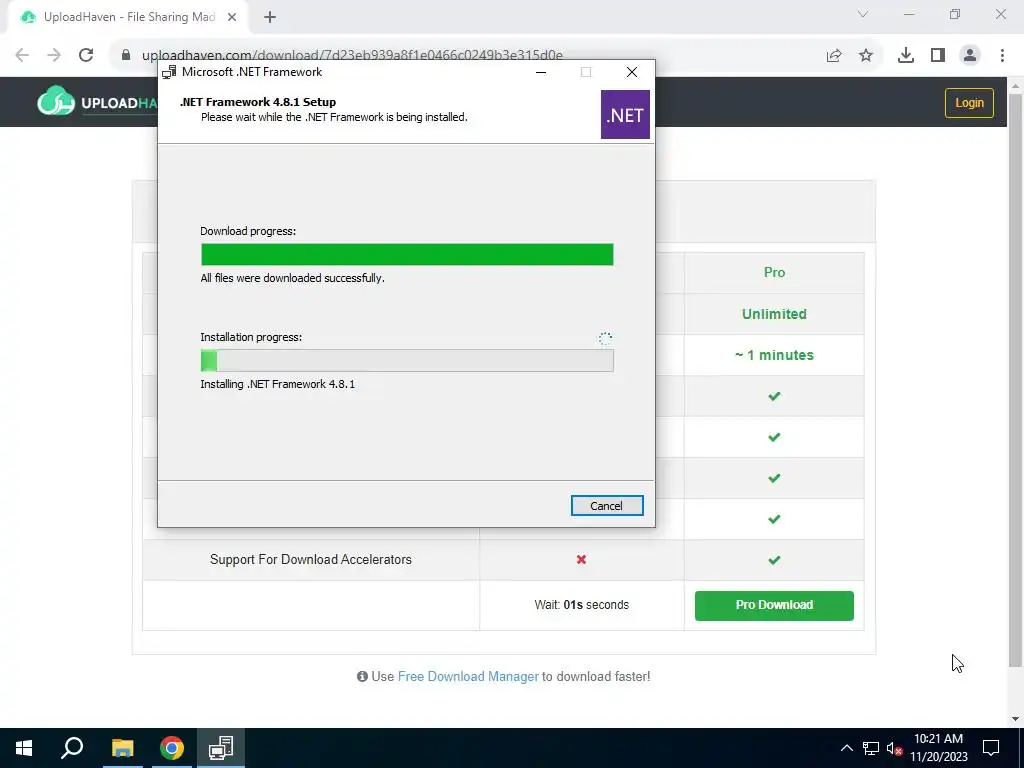
Task: Click the 'Pro' column header text
Action: coord(775,272)
